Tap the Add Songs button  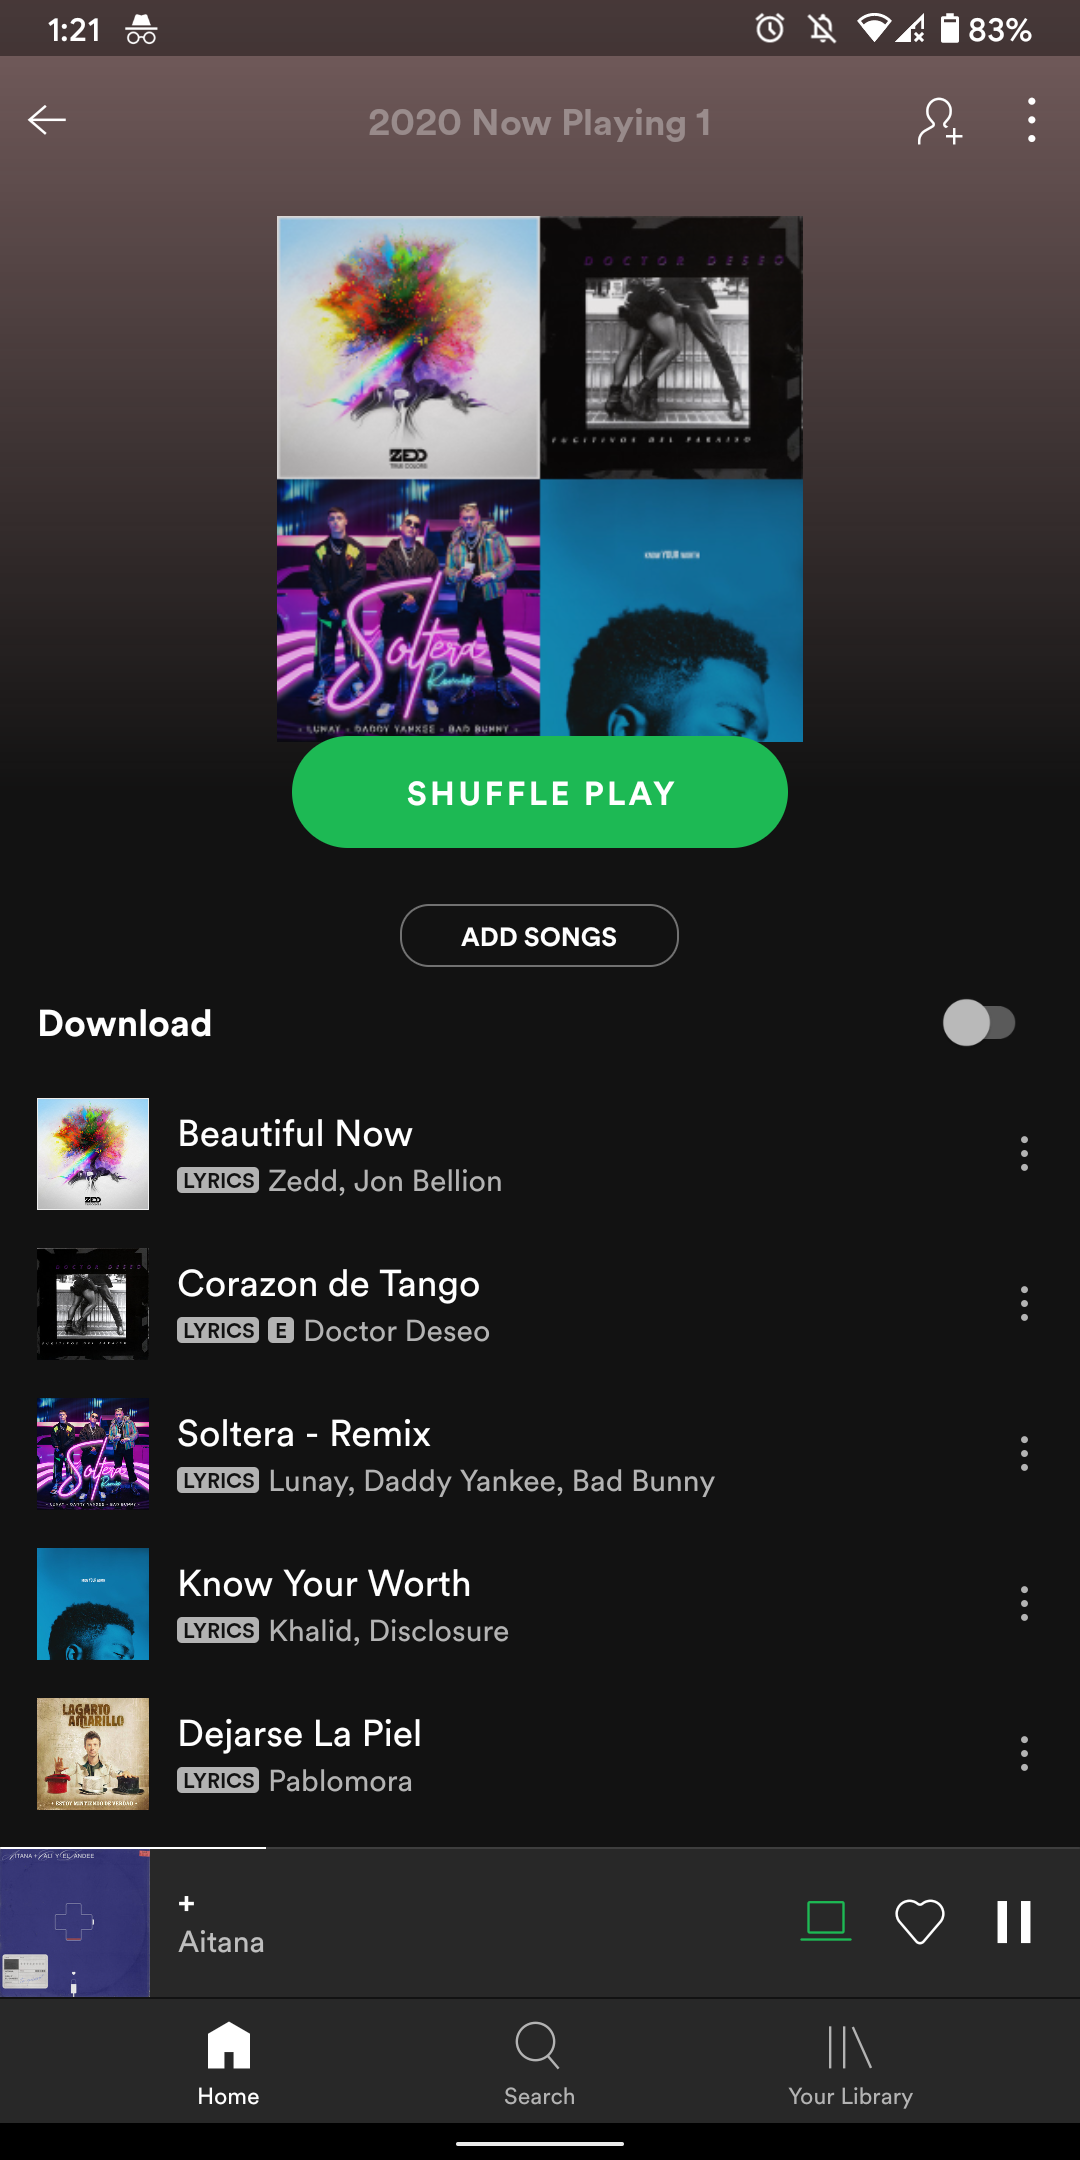coord(539,936)
